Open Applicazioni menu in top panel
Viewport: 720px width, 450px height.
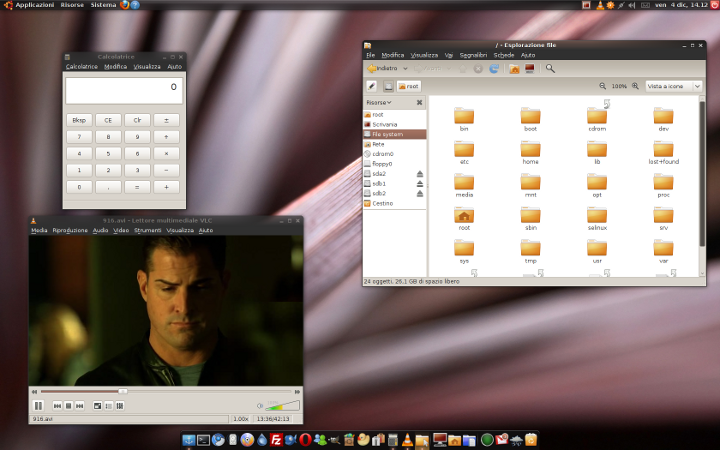tap(34, 5)
